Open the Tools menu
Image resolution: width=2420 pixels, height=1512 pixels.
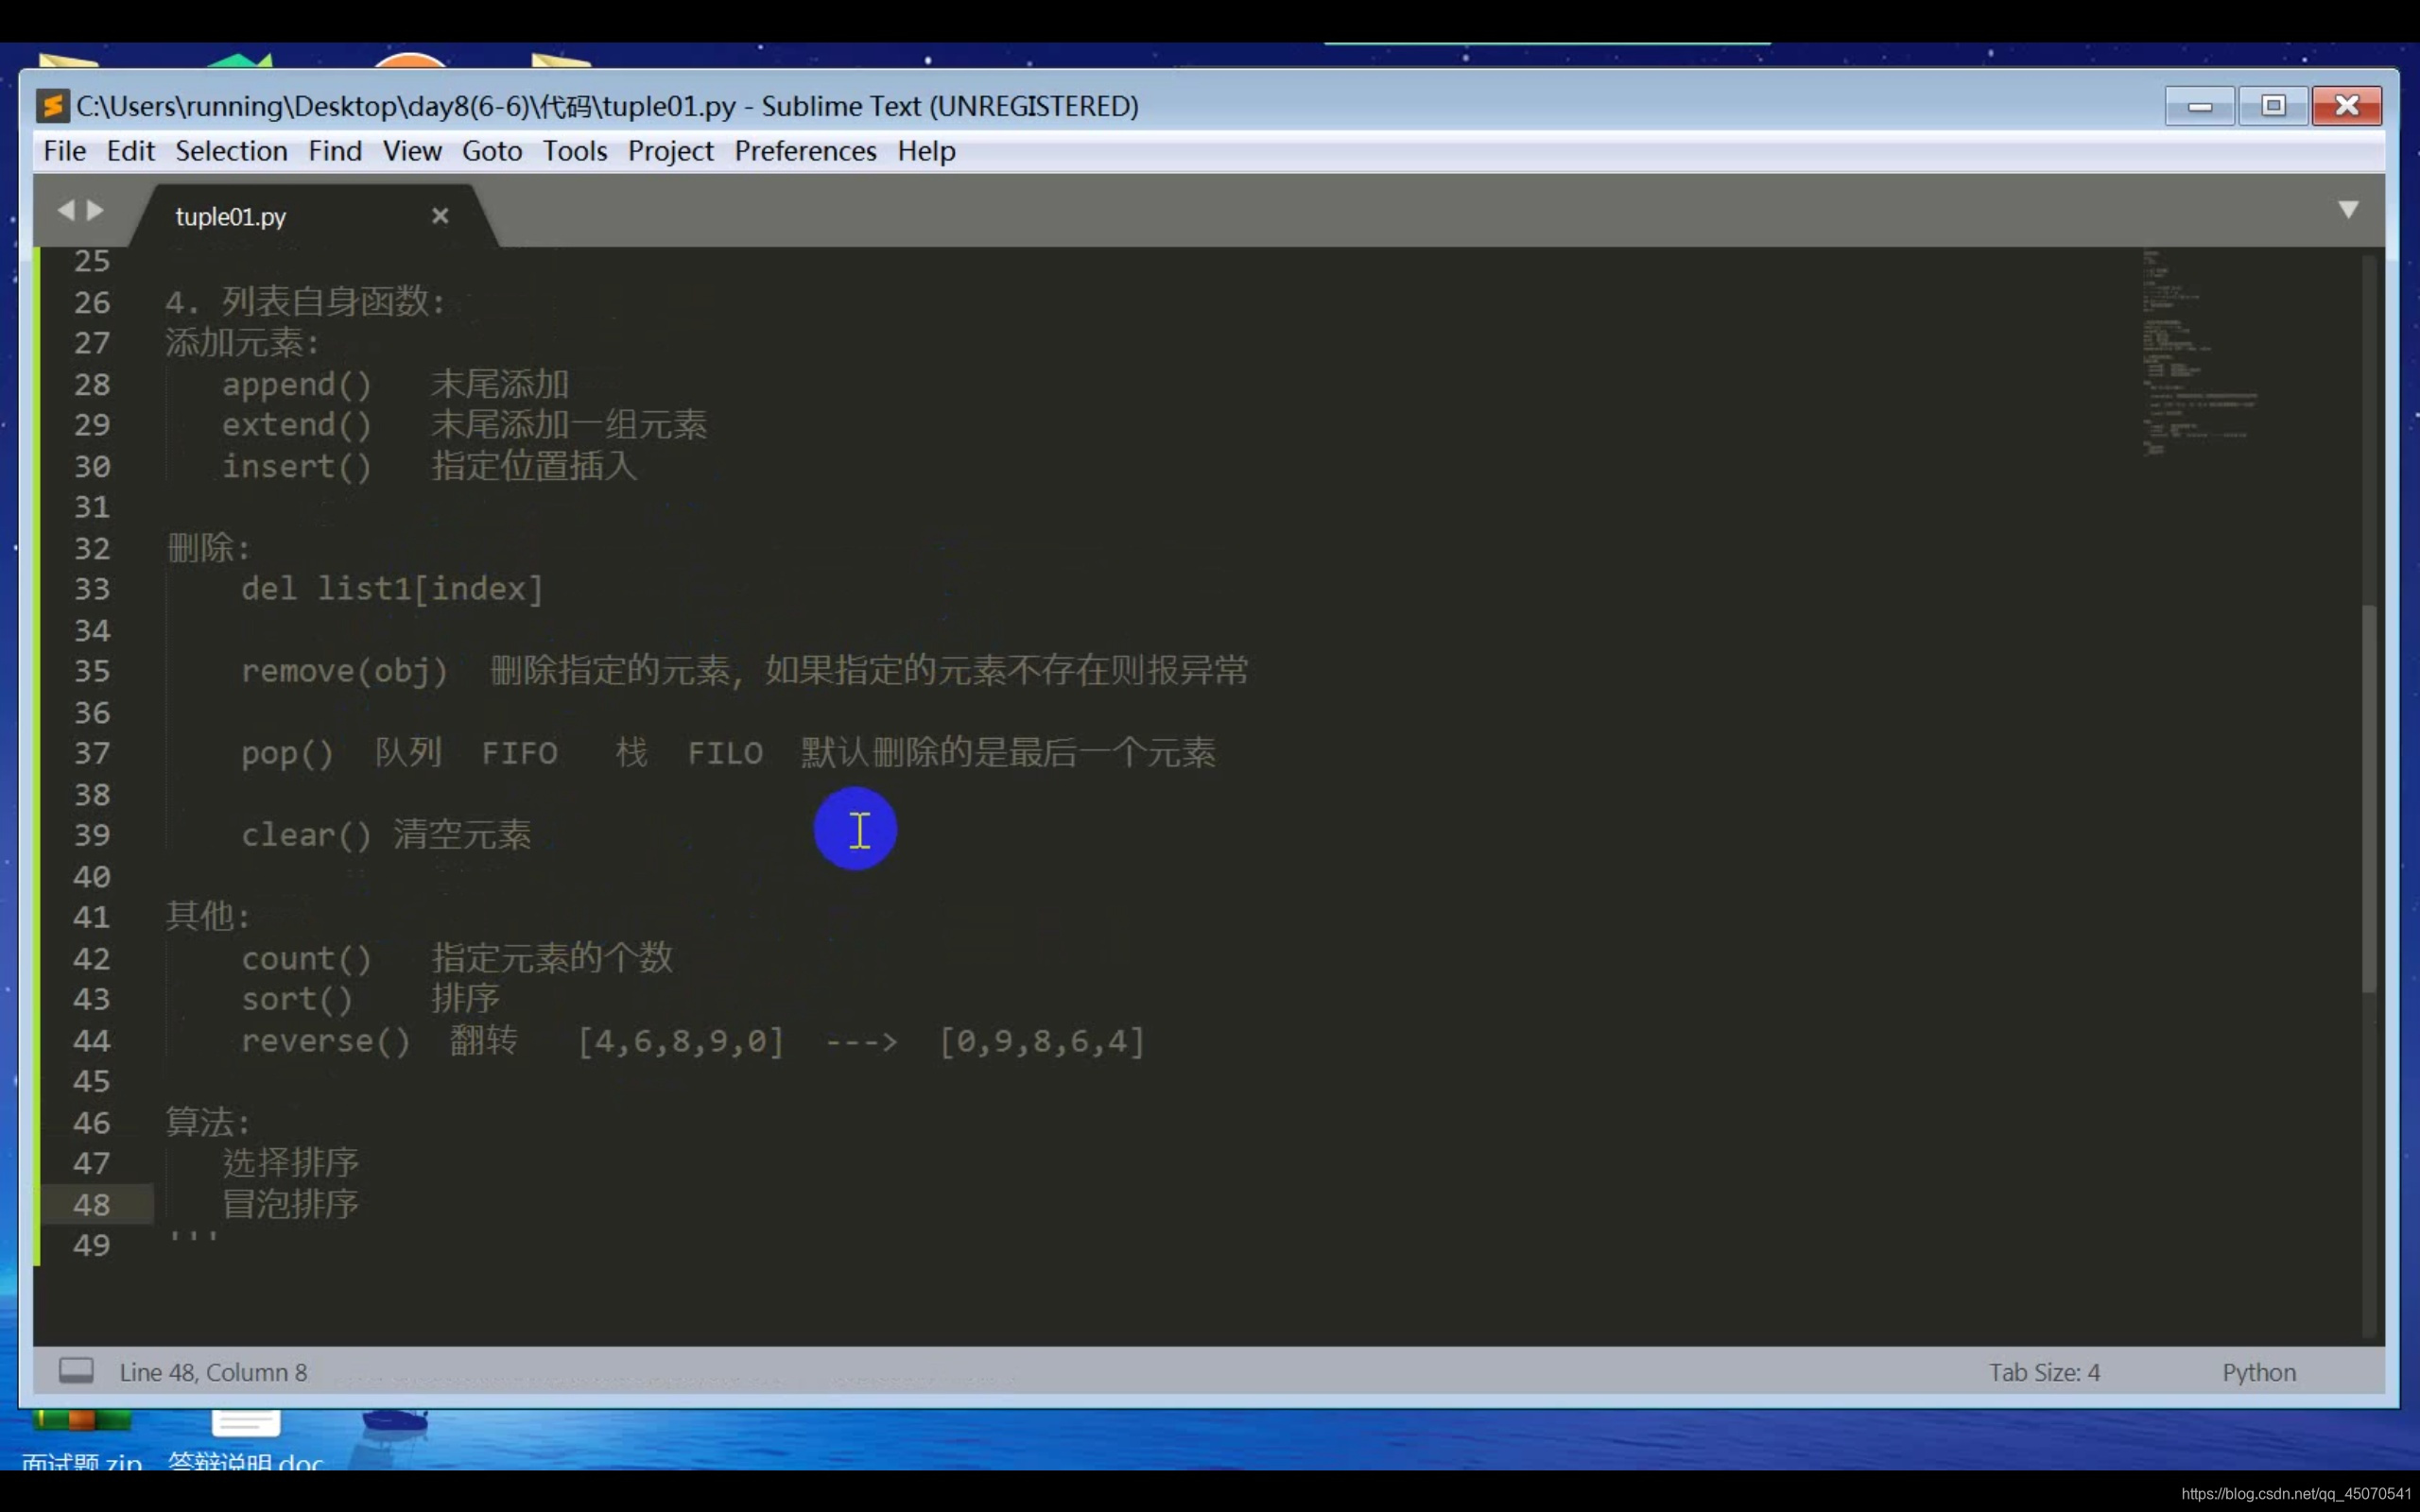574,151
